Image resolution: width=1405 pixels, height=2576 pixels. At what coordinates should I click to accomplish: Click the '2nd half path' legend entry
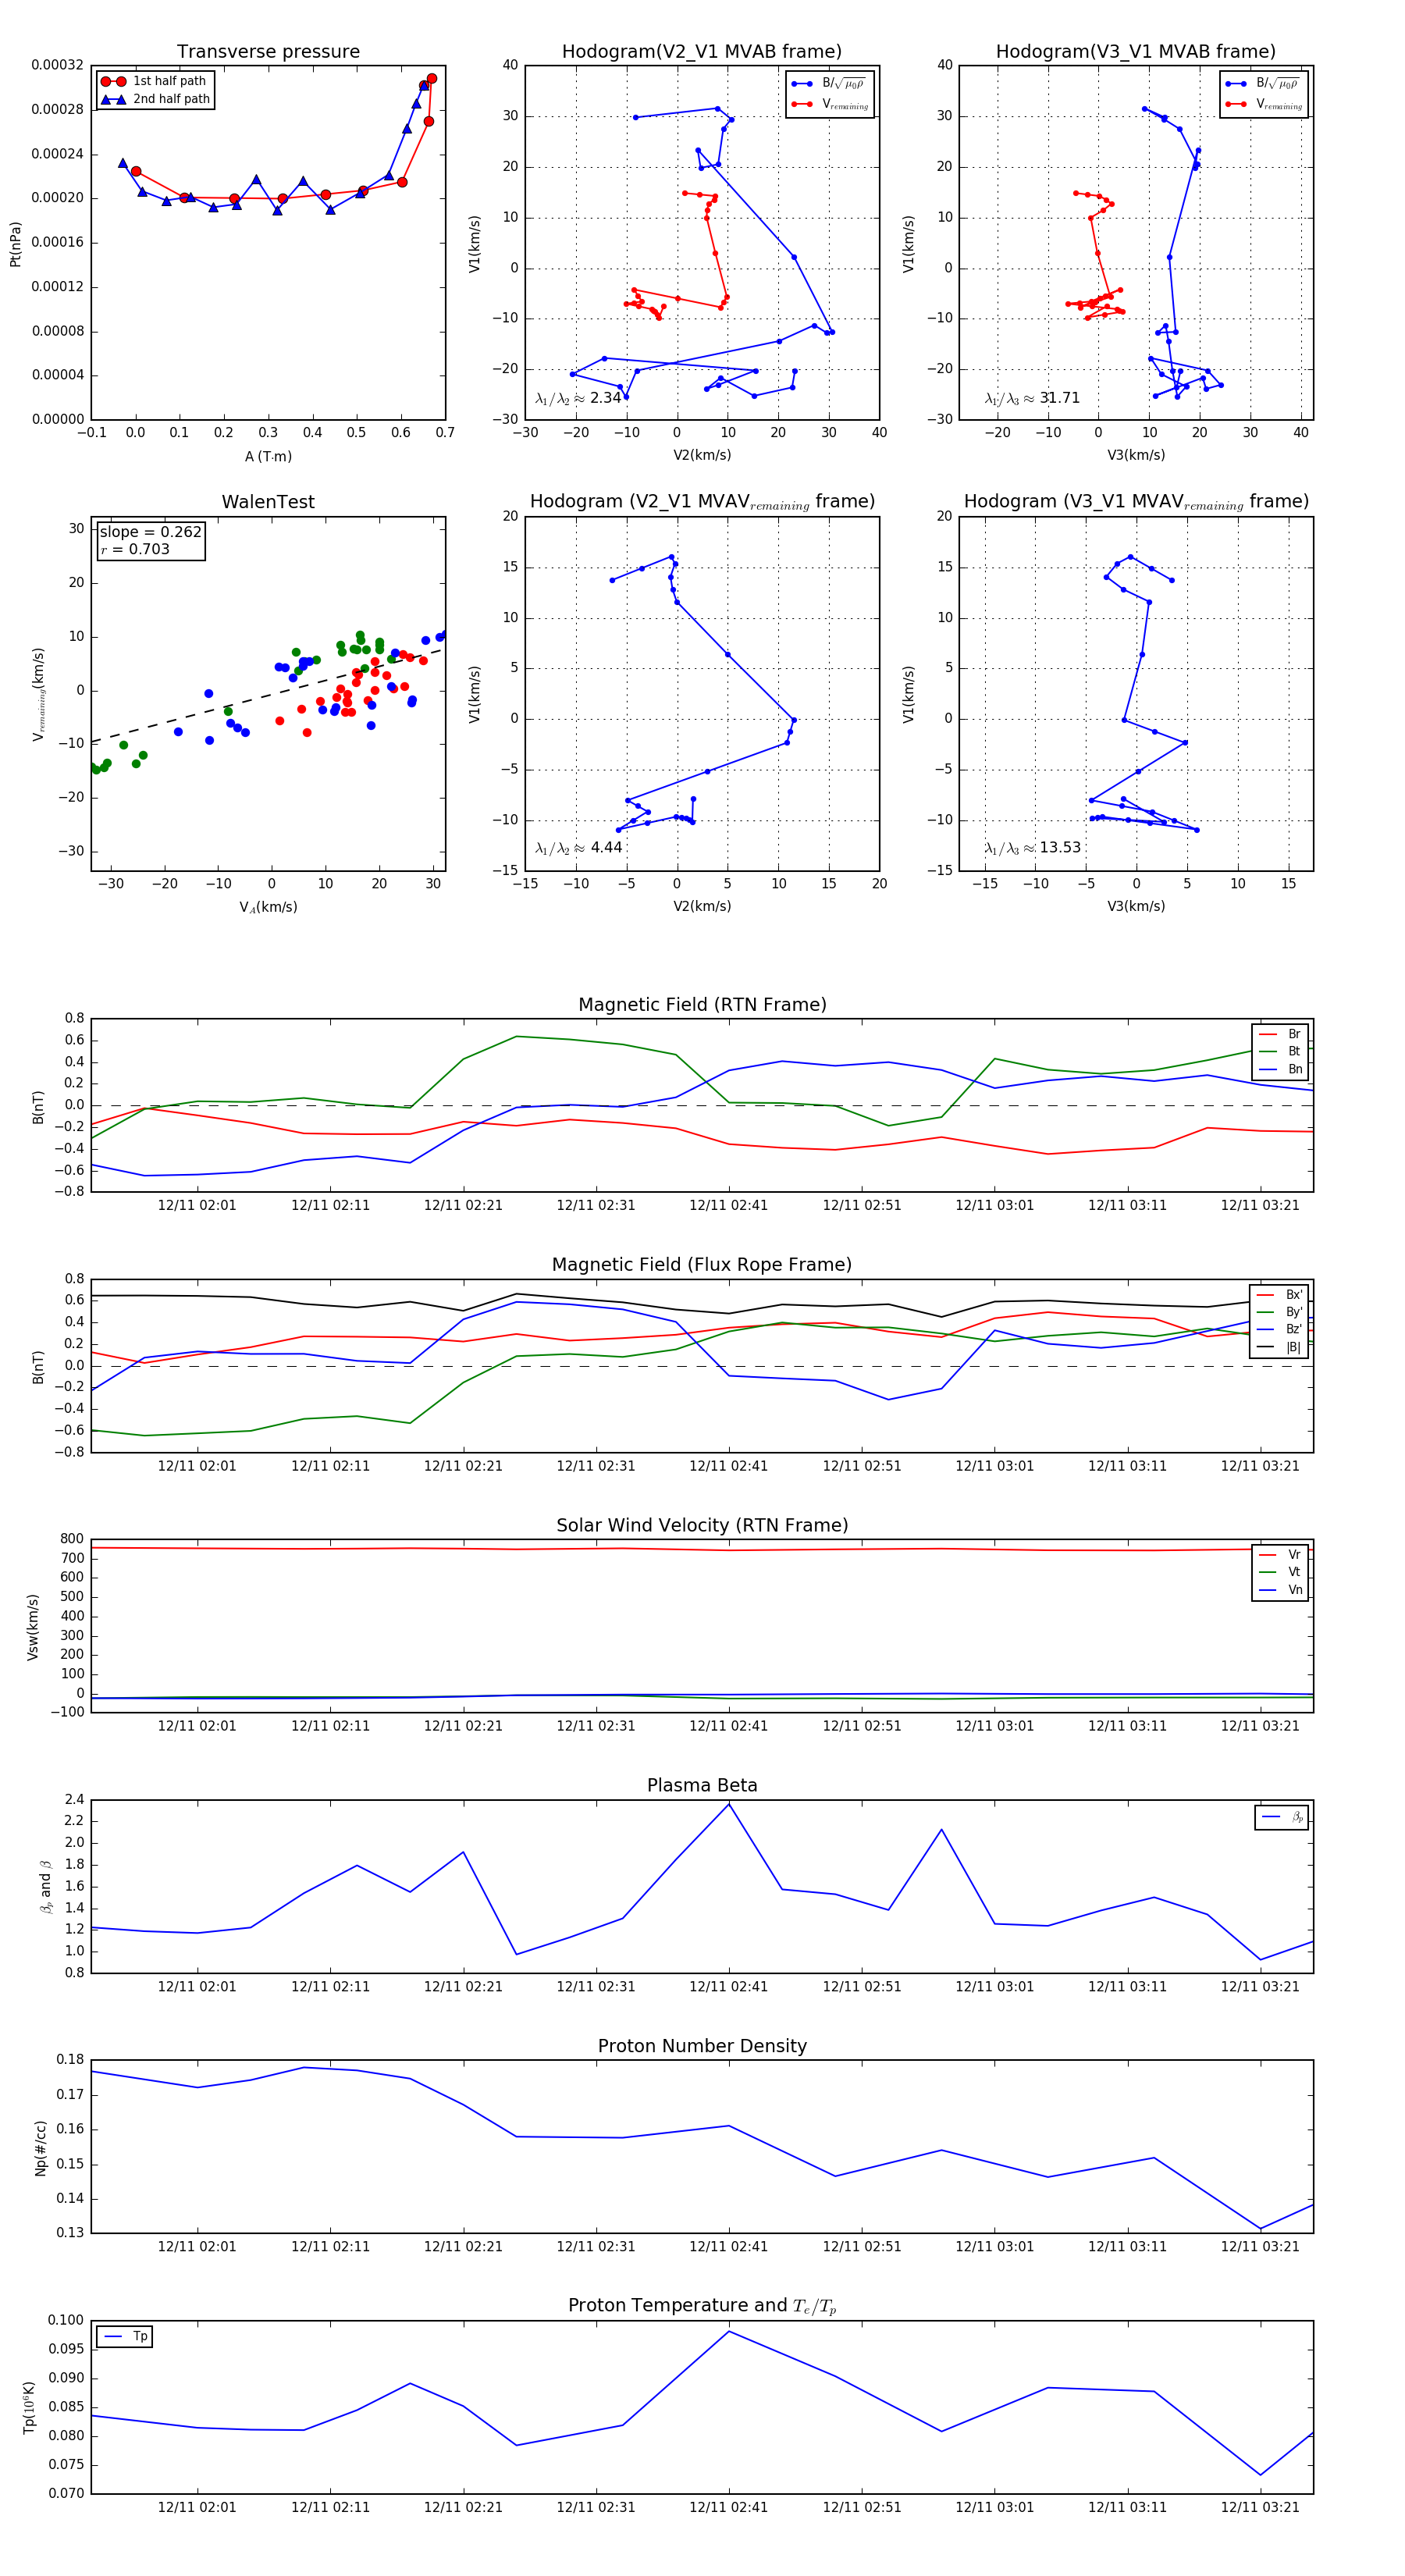point(156,99)
